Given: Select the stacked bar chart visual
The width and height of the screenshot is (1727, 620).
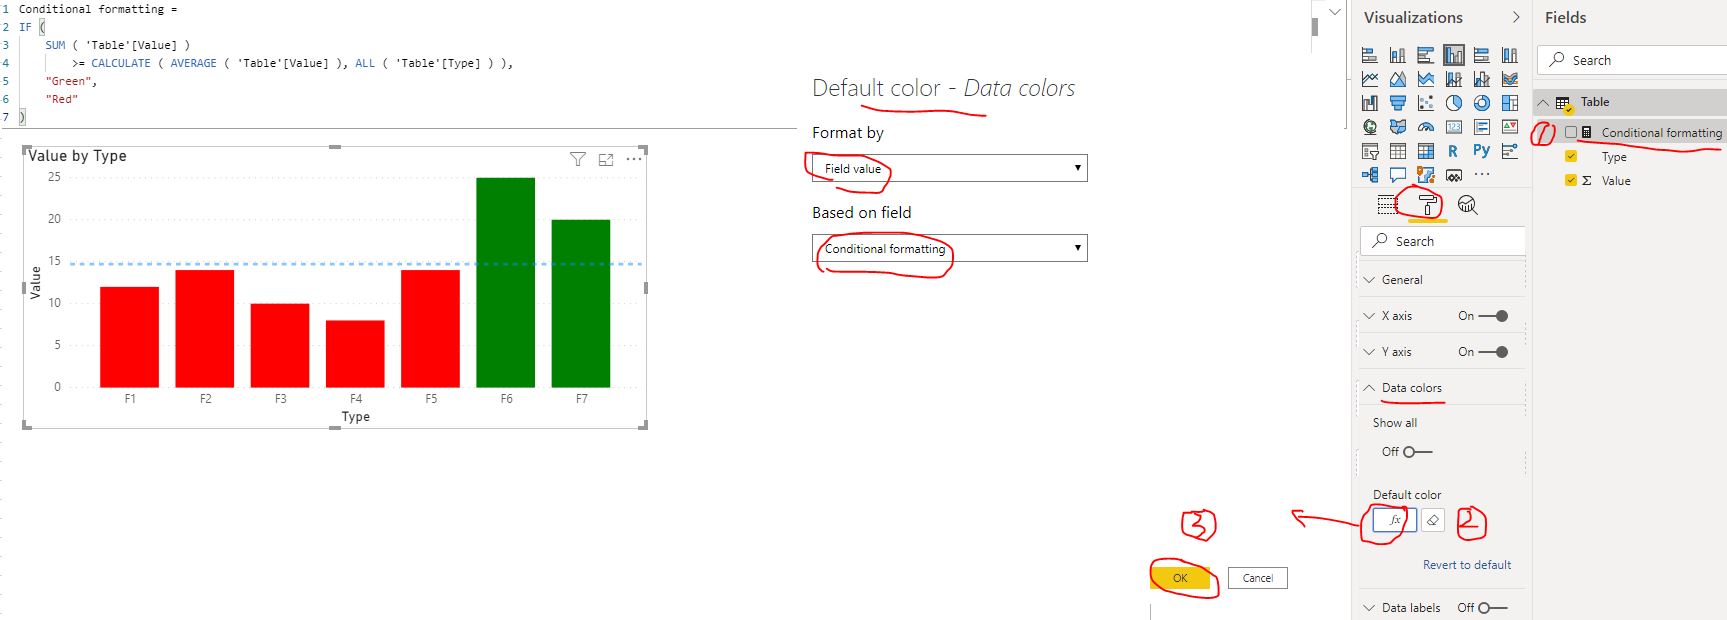Looking at the screenshot, I should [x=1370, y=55].
